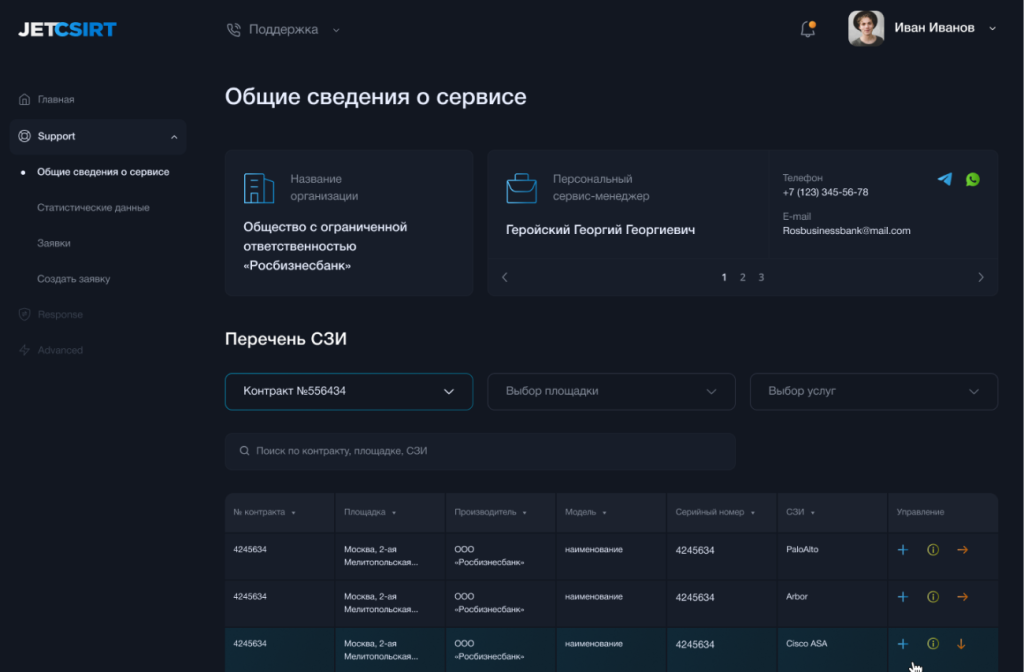Viewport: 1024px width, 672px height.
Task: Go to manager page 2
Action: click(742, 277)
